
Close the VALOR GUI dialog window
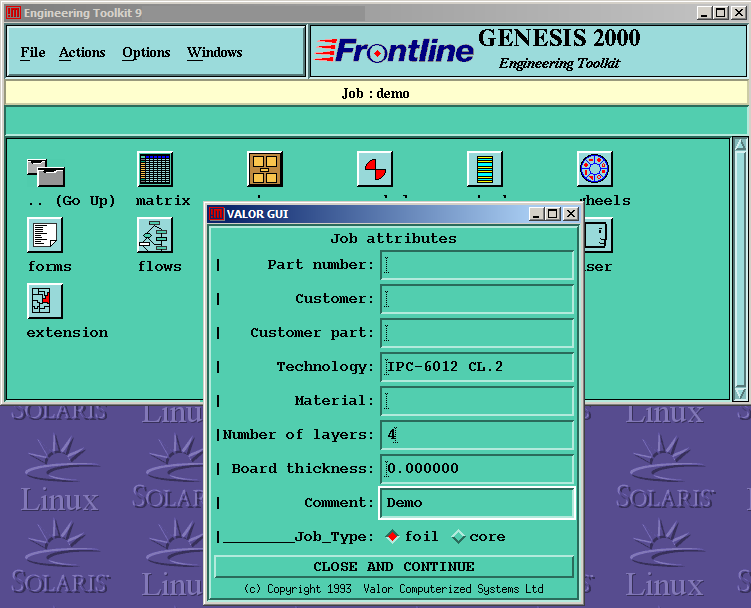(x=570, y=214)
